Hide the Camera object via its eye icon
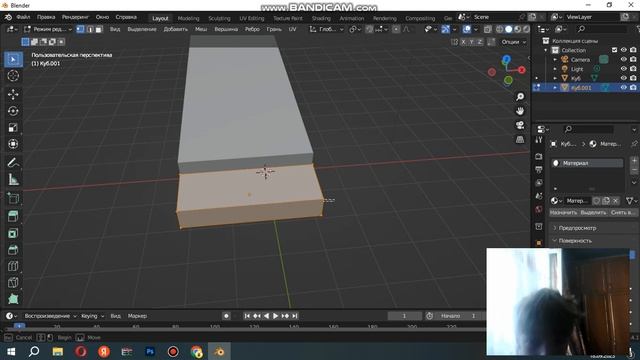 click(x=624, y=59)
